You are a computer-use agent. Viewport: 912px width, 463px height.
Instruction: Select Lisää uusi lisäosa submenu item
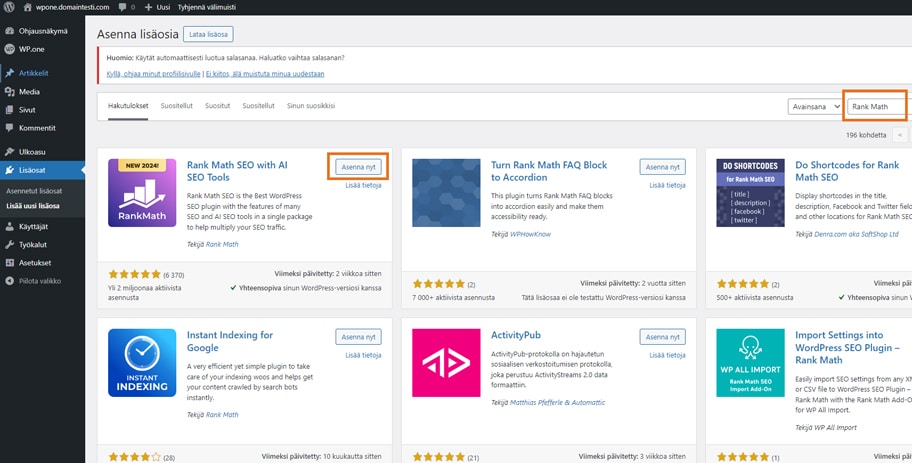point(33,205)
